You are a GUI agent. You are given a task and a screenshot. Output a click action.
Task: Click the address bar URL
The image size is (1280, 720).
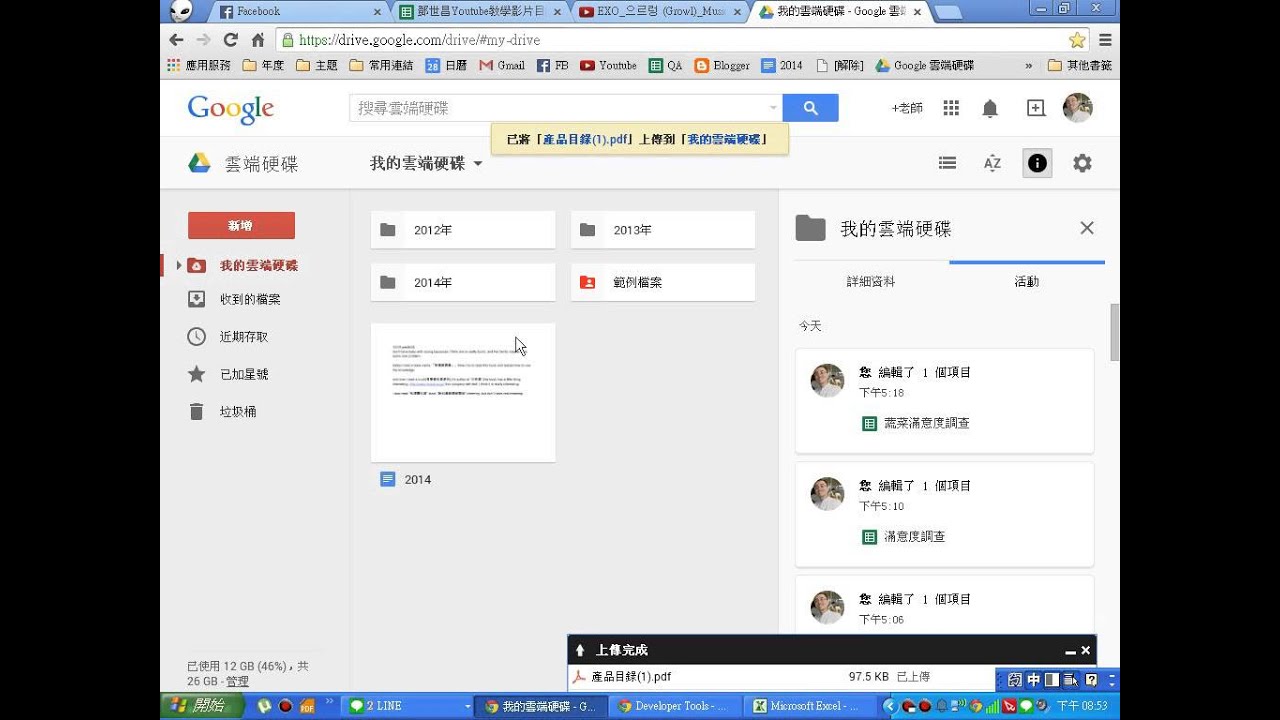tap(419, 40)
